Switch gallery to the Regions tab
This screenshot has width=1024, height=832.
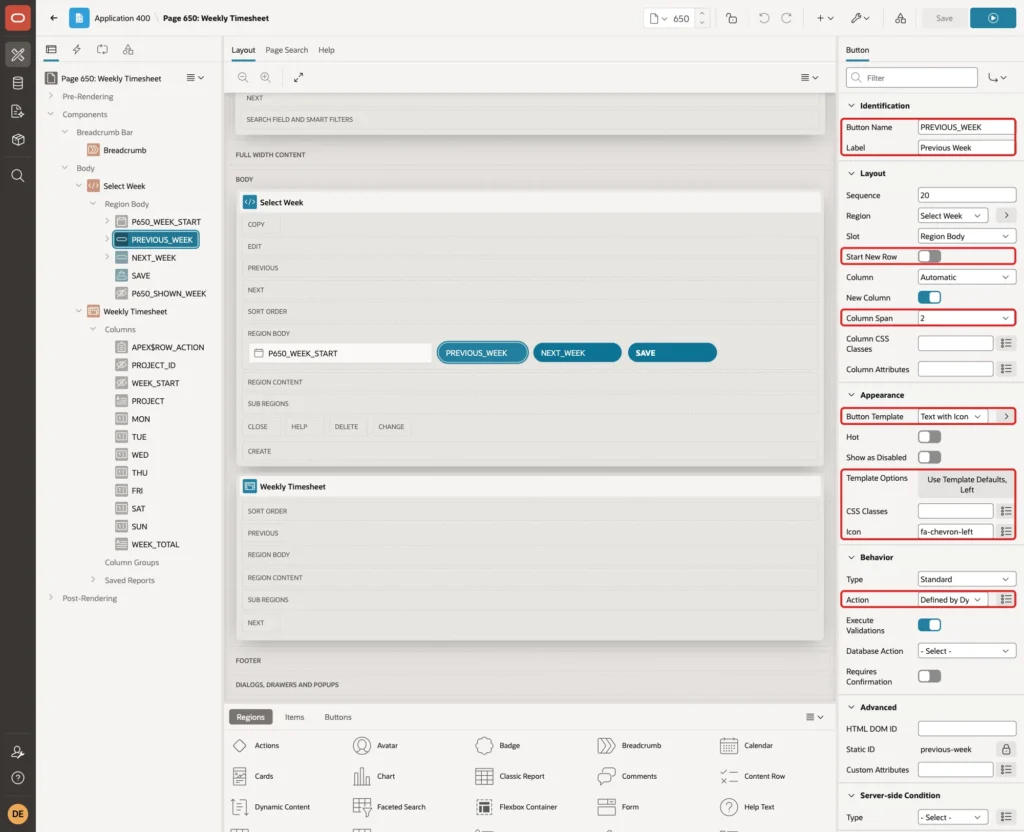(x=250, y=716)
